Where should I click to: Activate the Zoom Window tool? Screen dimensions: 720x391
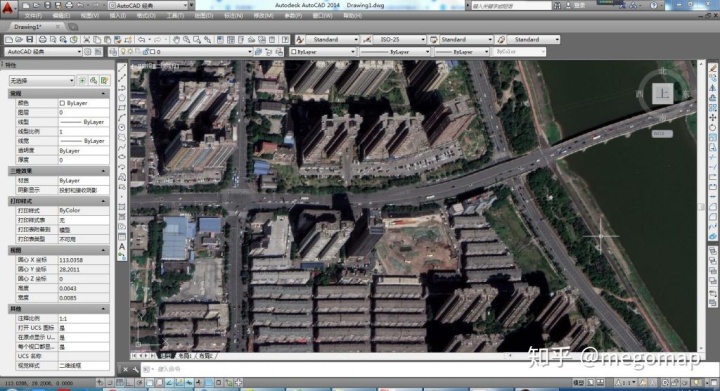click(197, 40)
